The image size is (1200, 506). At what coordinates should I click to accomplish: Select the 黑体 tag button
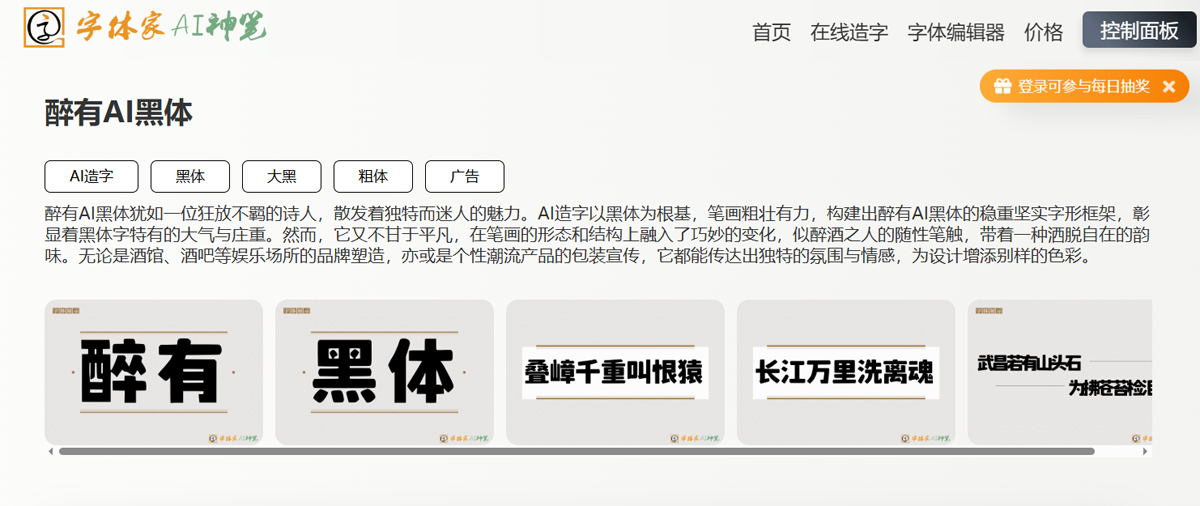pos(190,176)
